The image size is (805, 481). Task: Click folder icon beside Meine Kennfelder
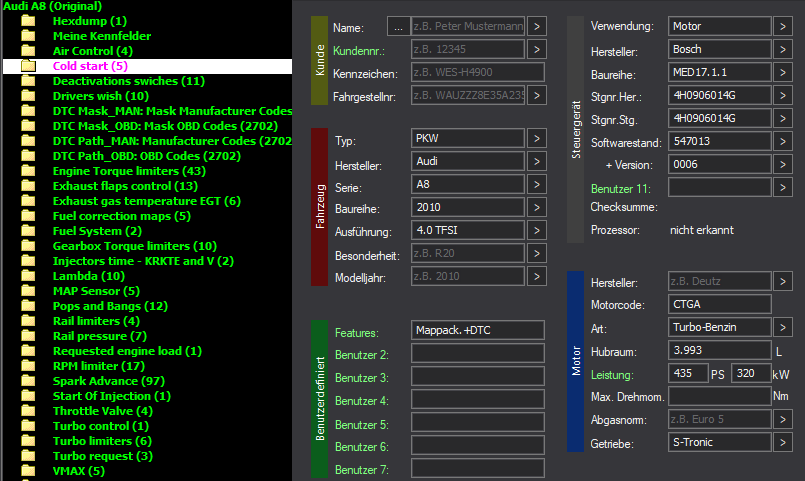click(28, 36)
